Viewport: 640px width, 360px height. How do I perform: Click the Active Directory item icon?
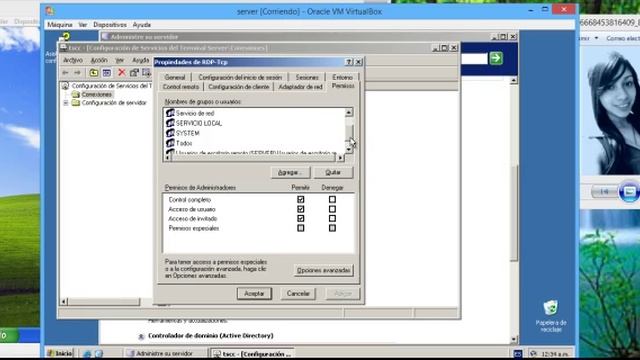[x=141, y=336]
